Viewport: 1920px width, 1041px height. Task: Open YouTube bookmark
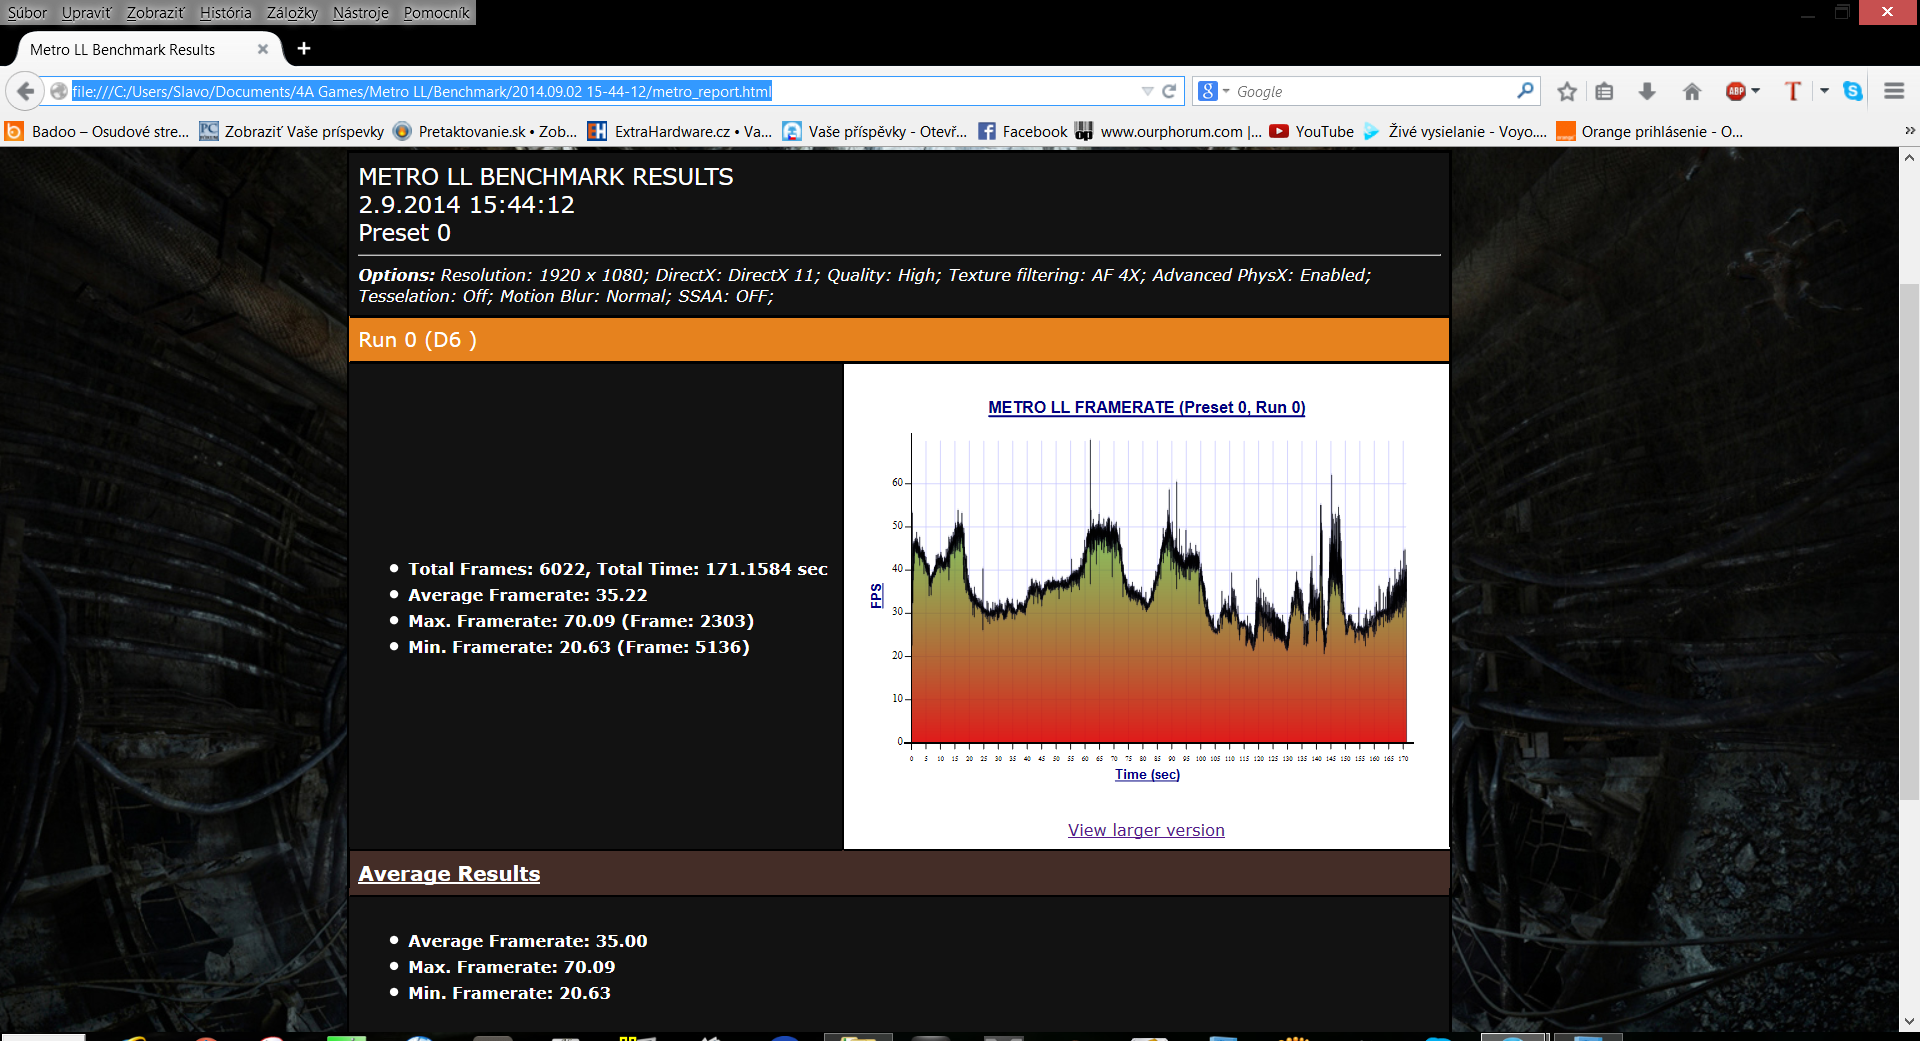[1311, 131]
